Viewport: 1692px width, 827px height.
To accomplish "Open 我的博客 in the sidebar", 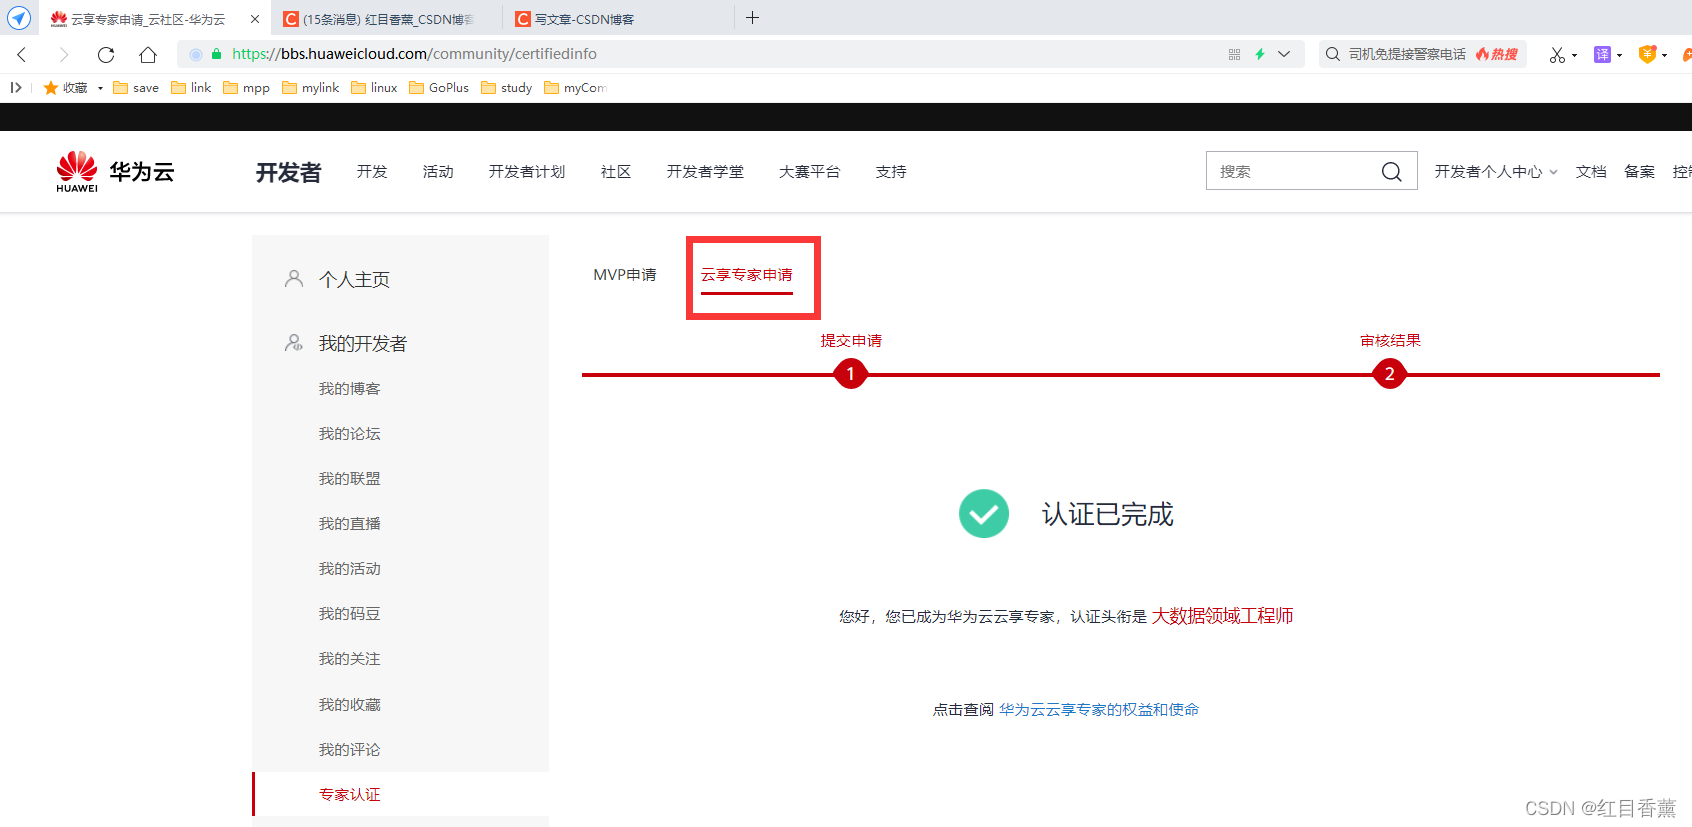I will (350, 389).
